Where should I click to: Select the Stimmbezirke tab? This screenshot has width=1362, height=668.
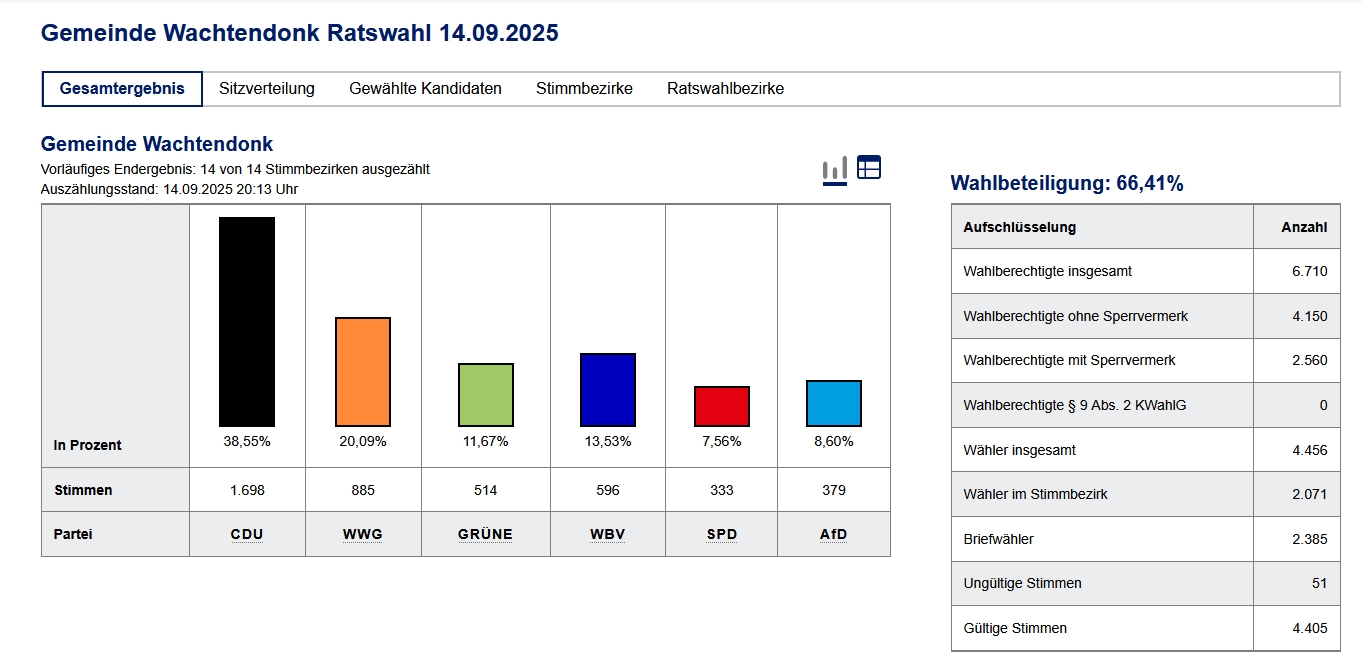point(584,89)
